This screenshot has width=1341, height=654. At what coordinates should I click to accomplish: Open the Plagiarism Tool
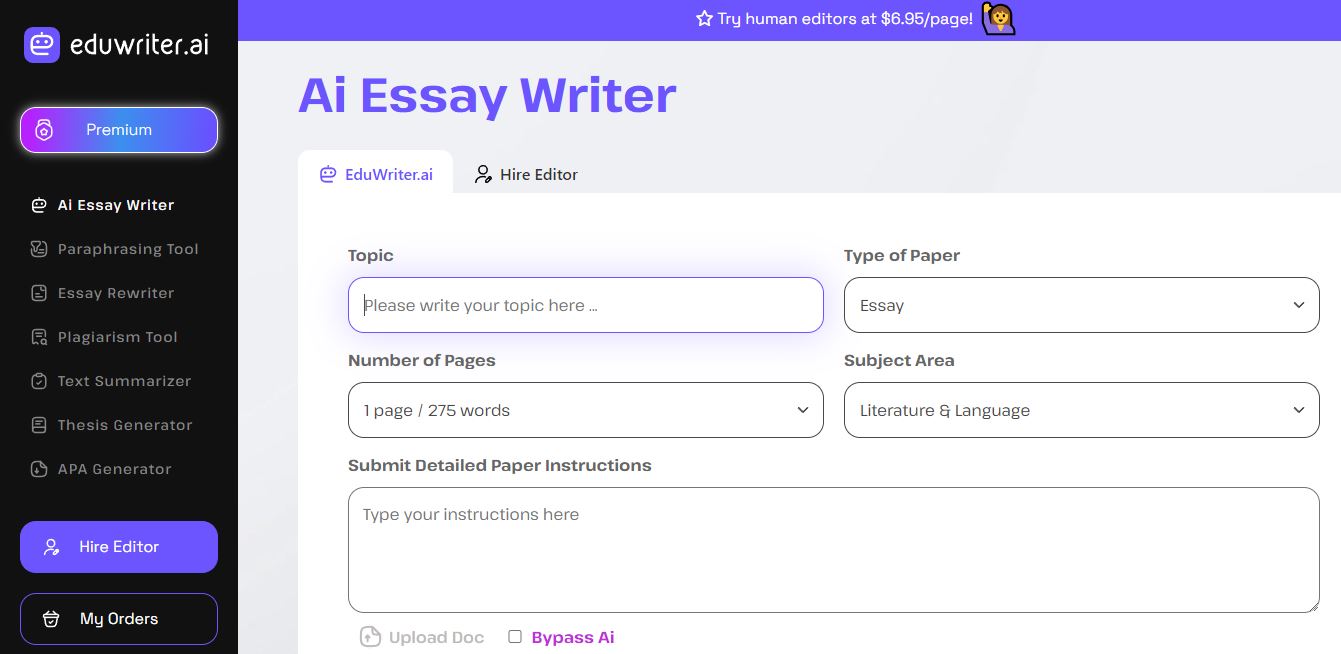pos(117,337)
